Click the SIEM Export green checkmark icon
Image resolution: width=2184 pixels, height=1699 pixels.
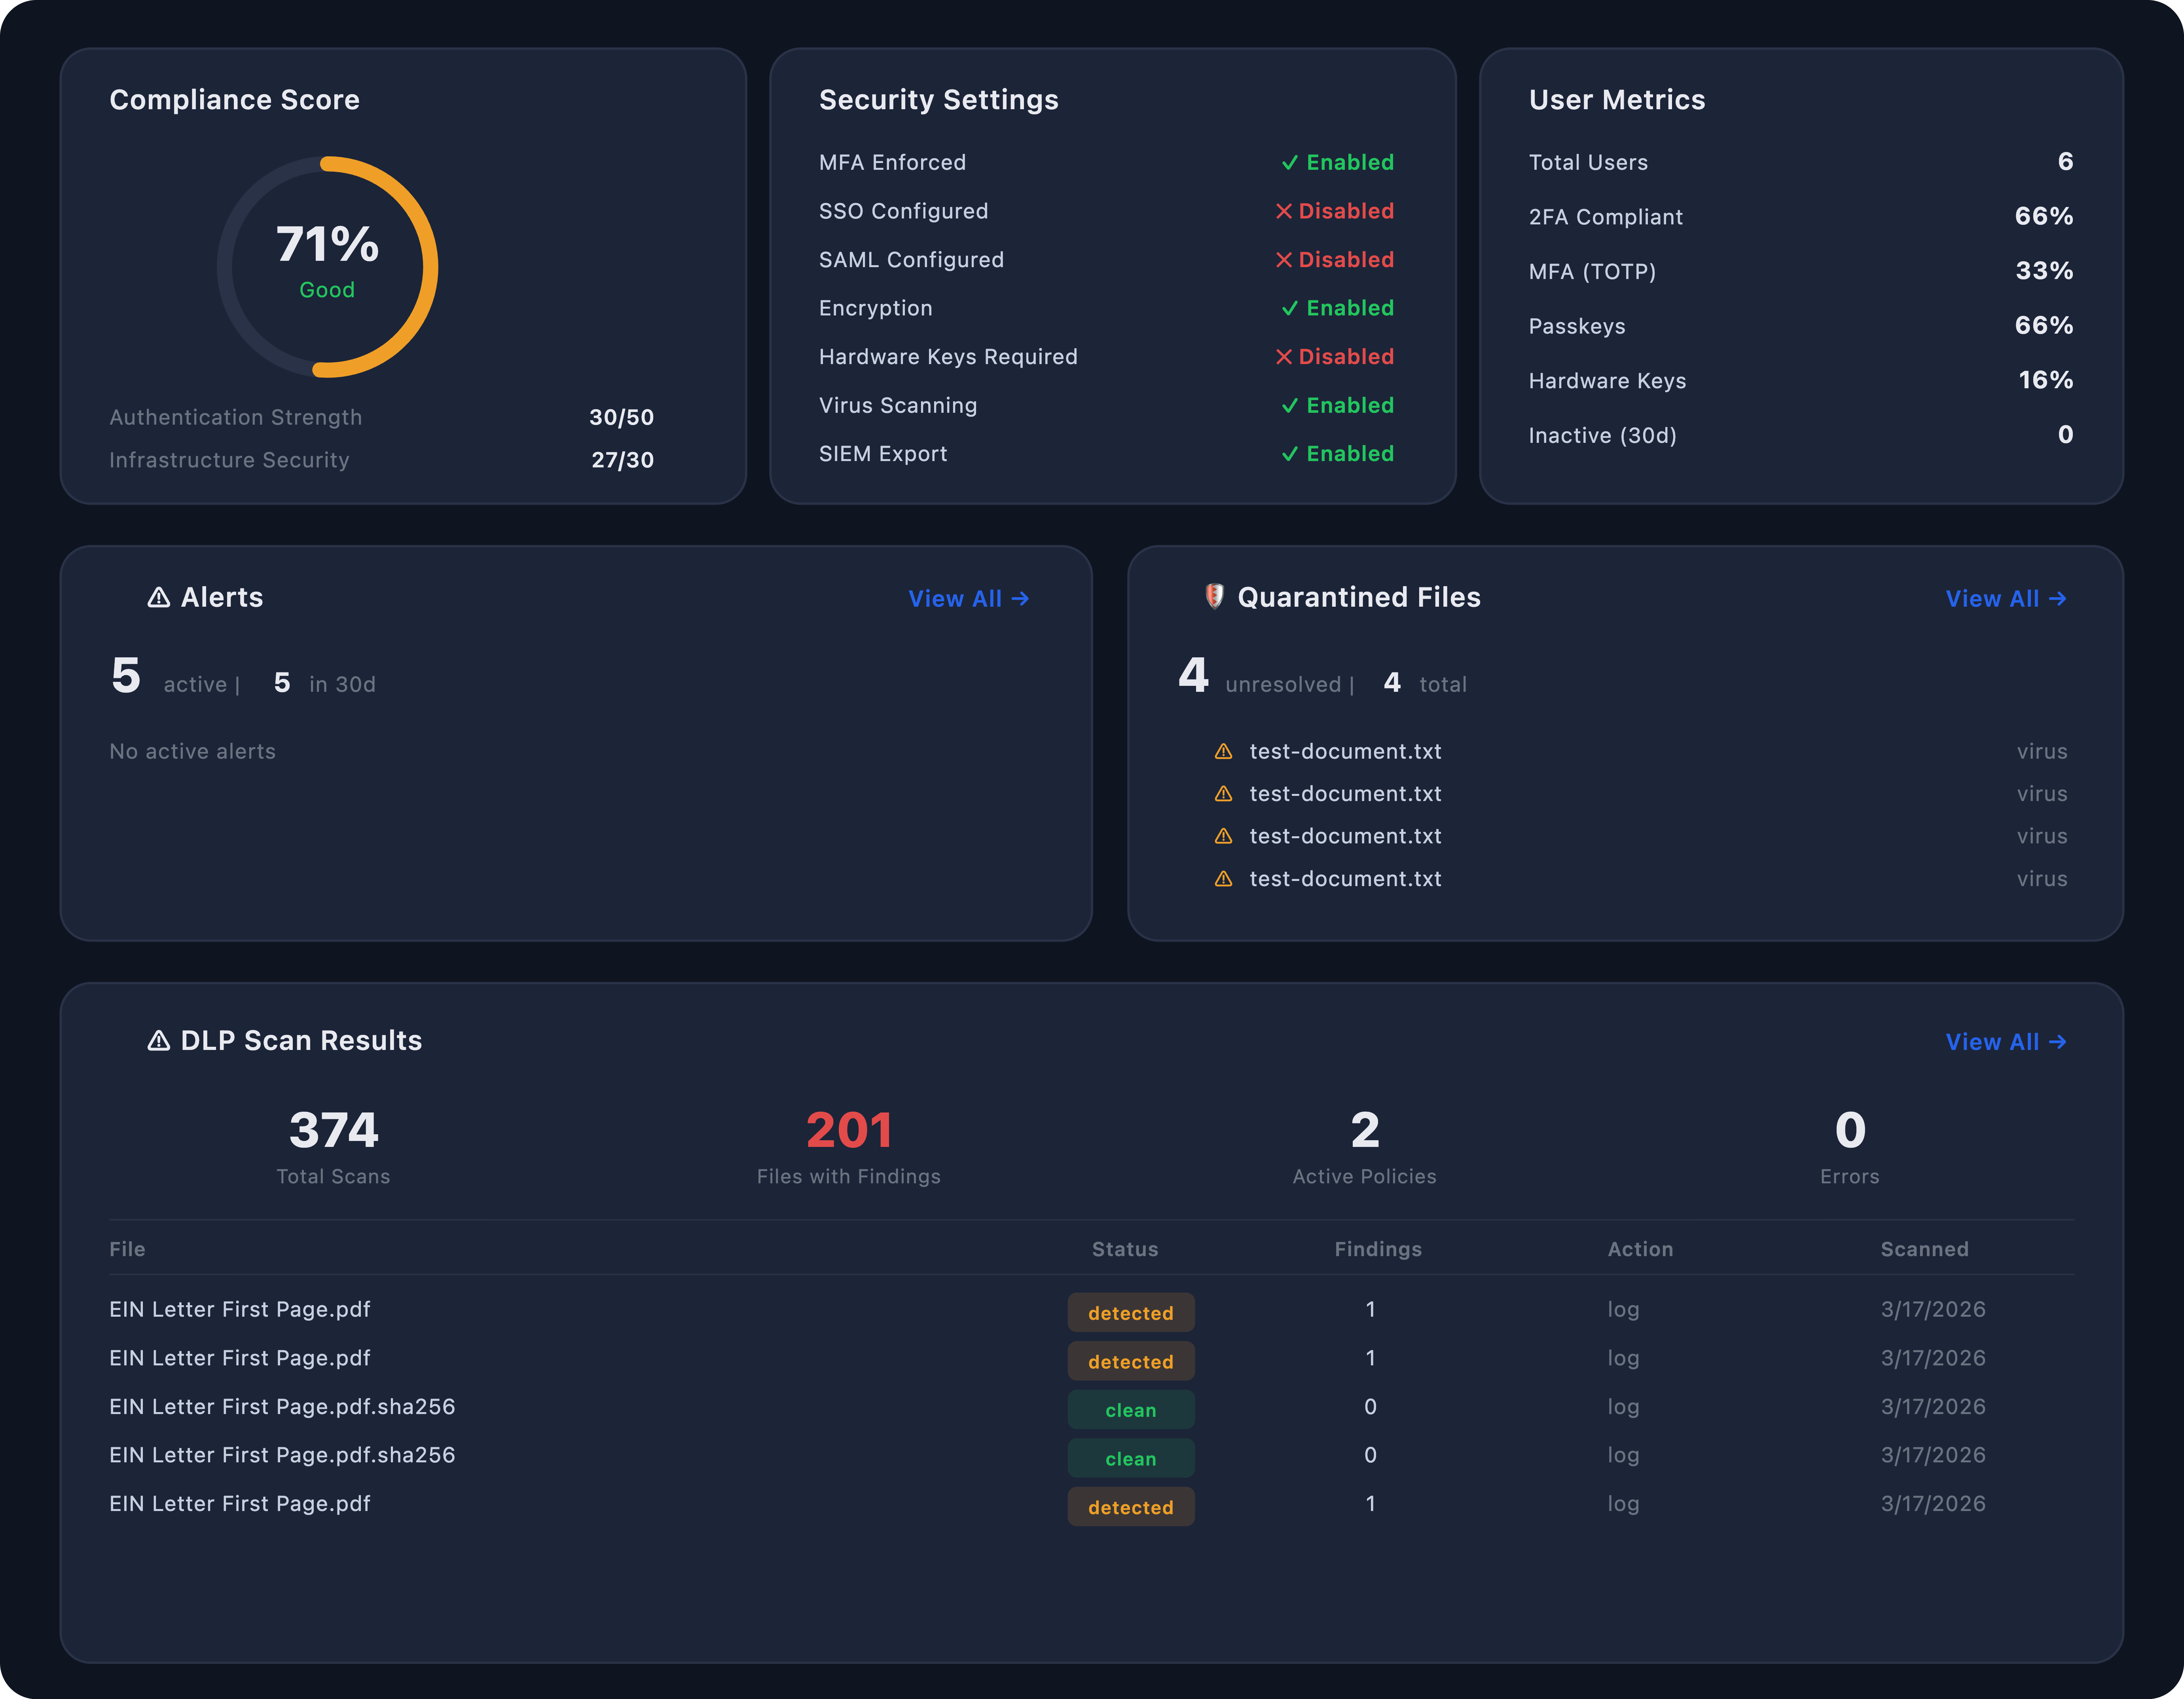point(1289,454)
